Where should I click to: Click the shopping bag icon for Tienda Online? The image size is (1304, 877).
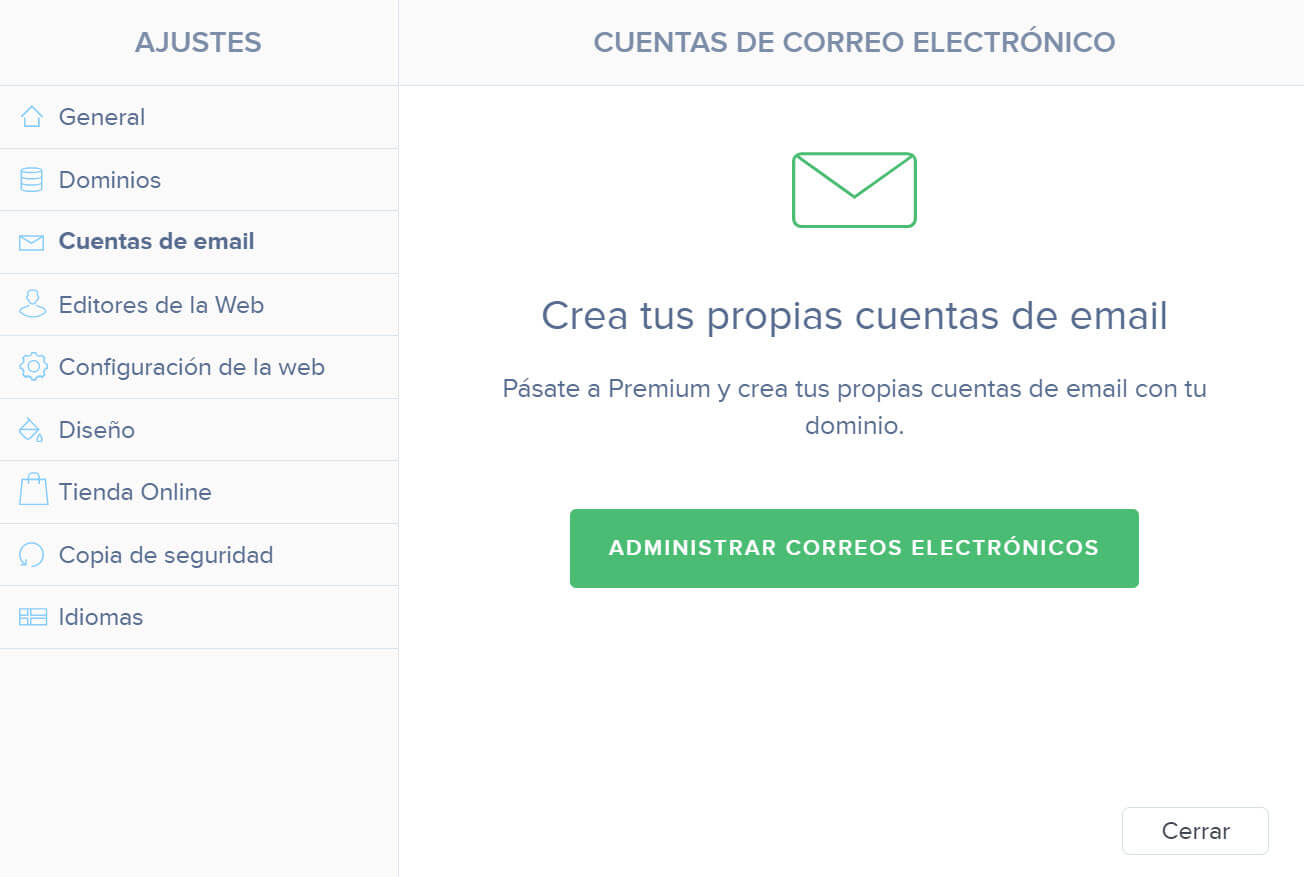32,491
